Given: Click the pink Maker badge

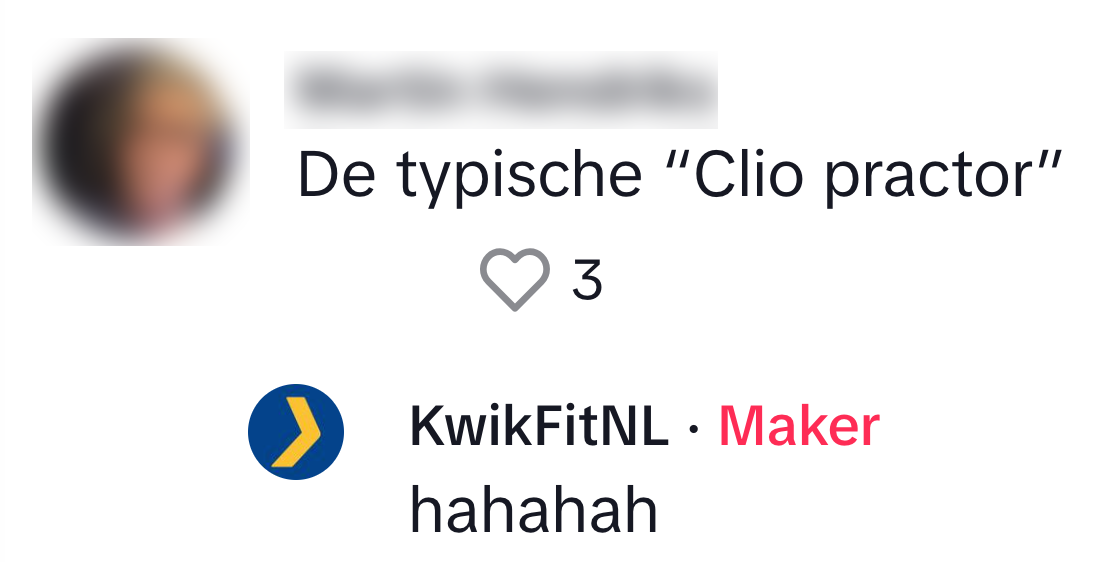Looking at the screenshot, I should click(x=799, y=427).
